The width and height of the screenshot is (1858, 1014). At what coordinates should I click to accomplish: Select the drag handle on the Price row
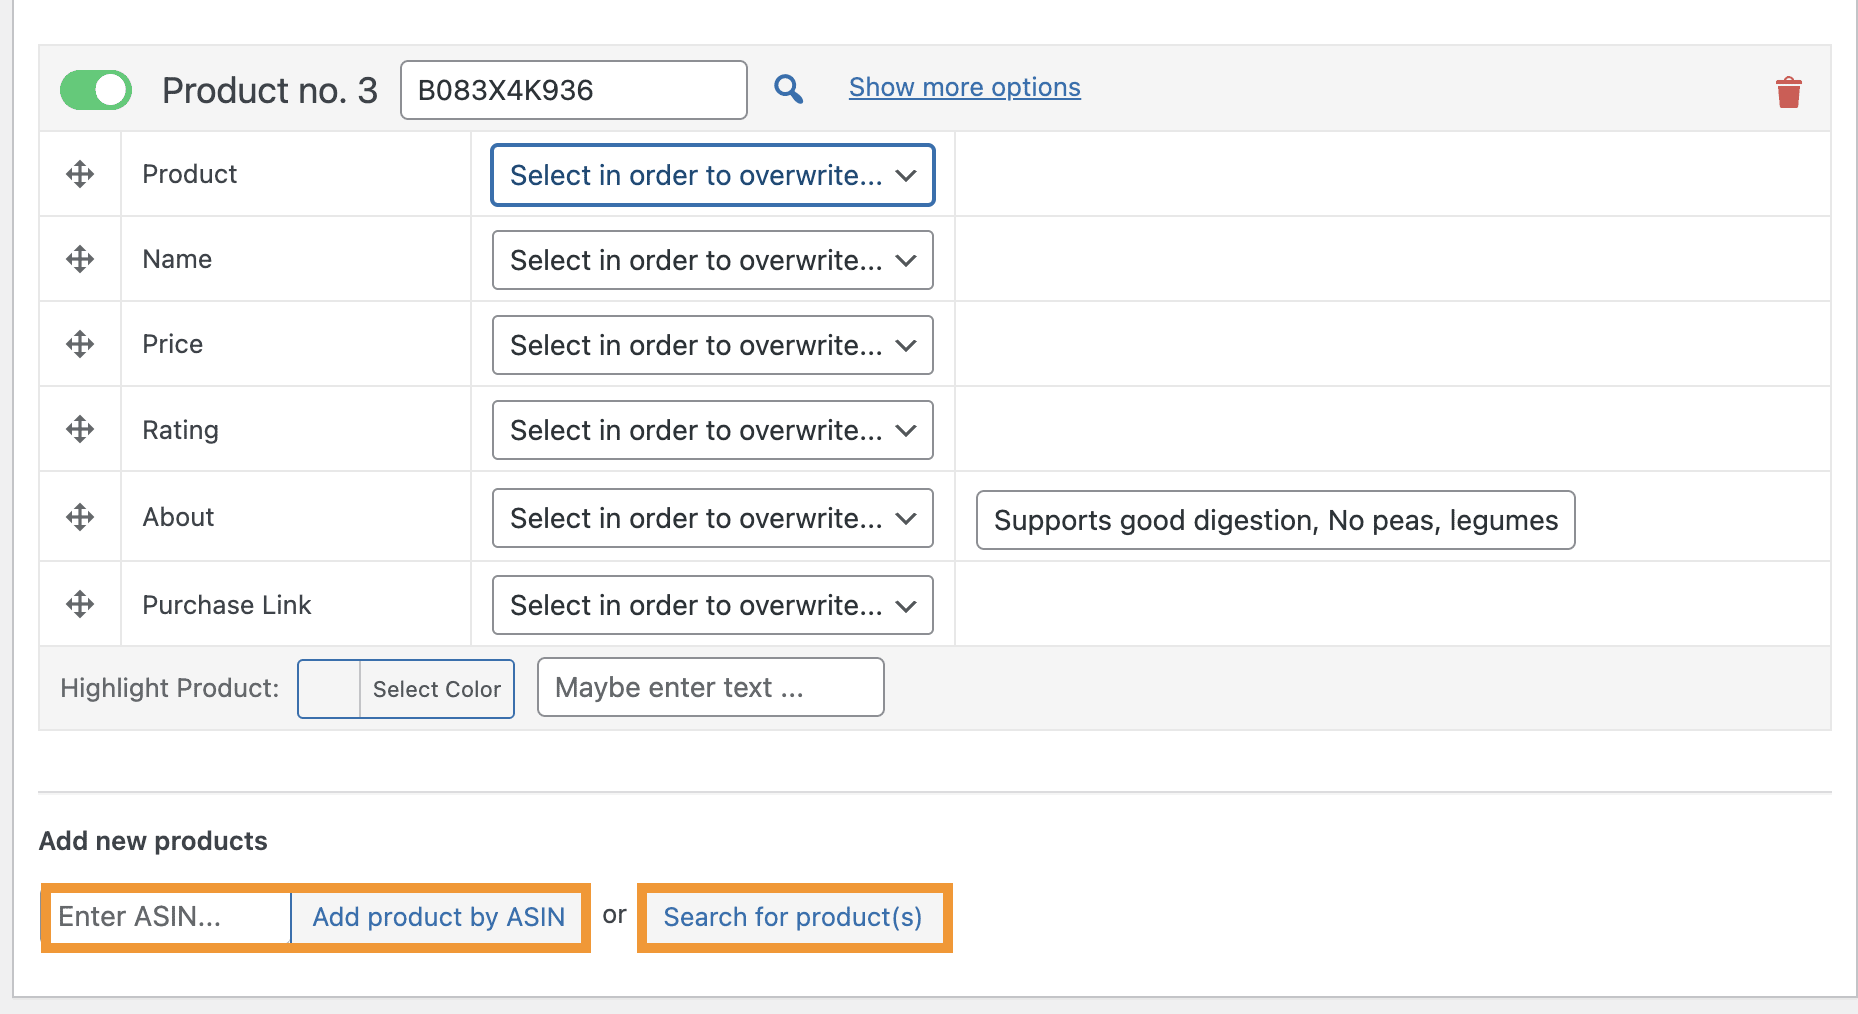point(79,344)
